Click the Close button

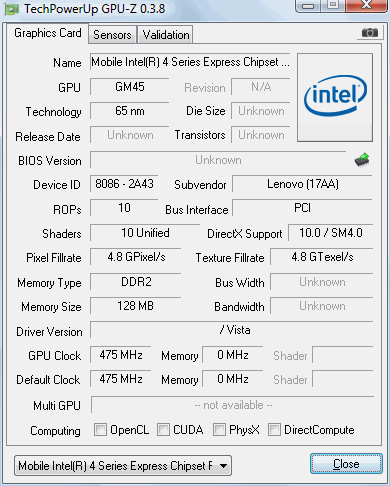[346, 464]
